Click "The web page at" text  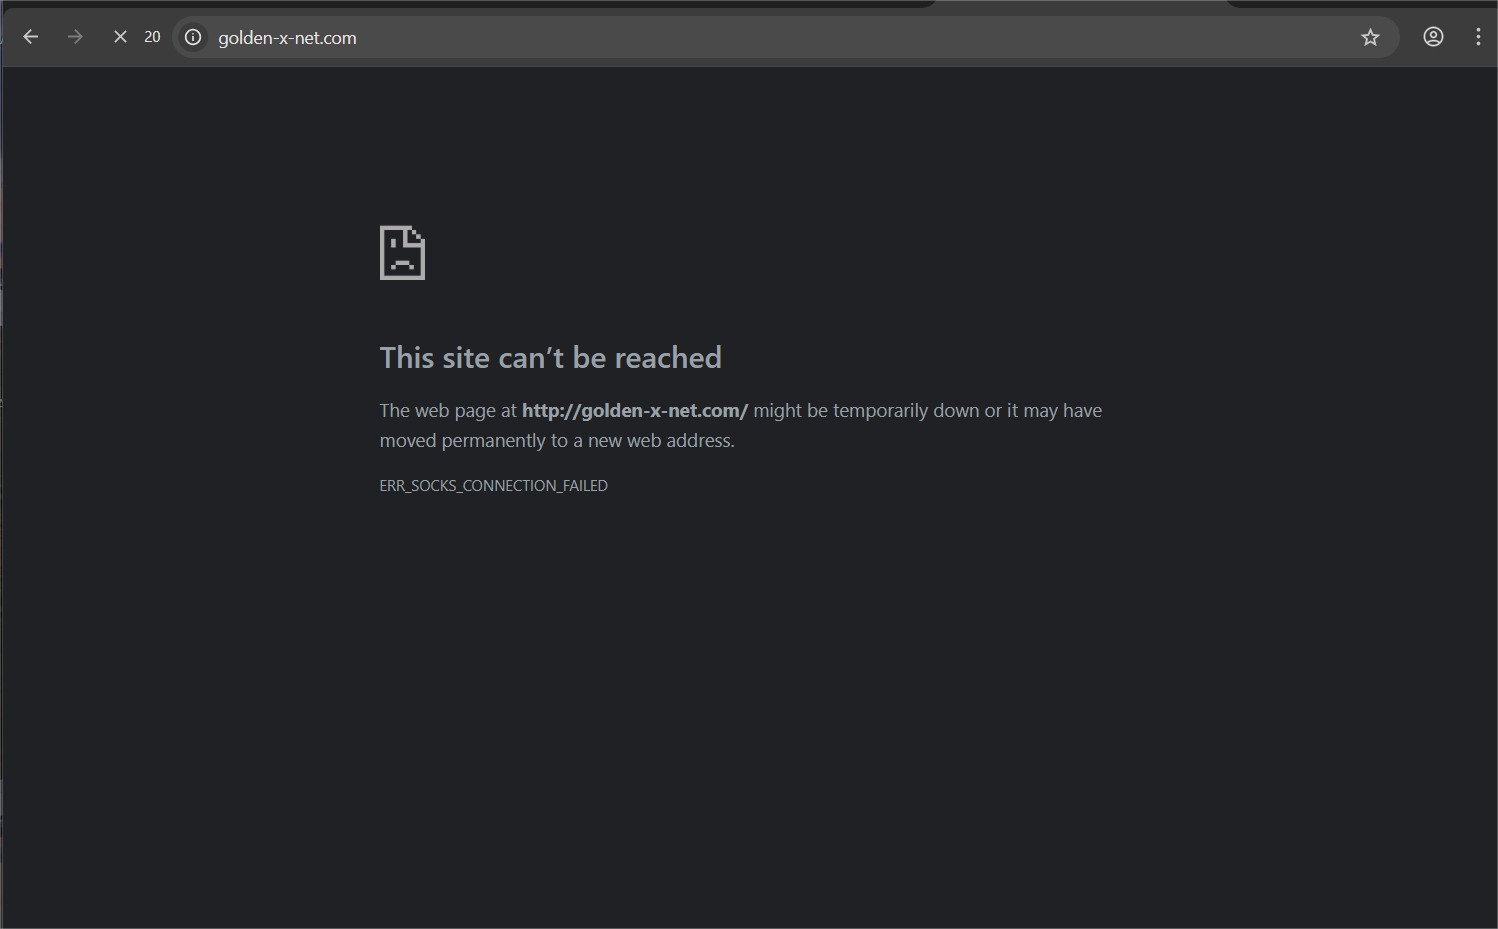448,411
